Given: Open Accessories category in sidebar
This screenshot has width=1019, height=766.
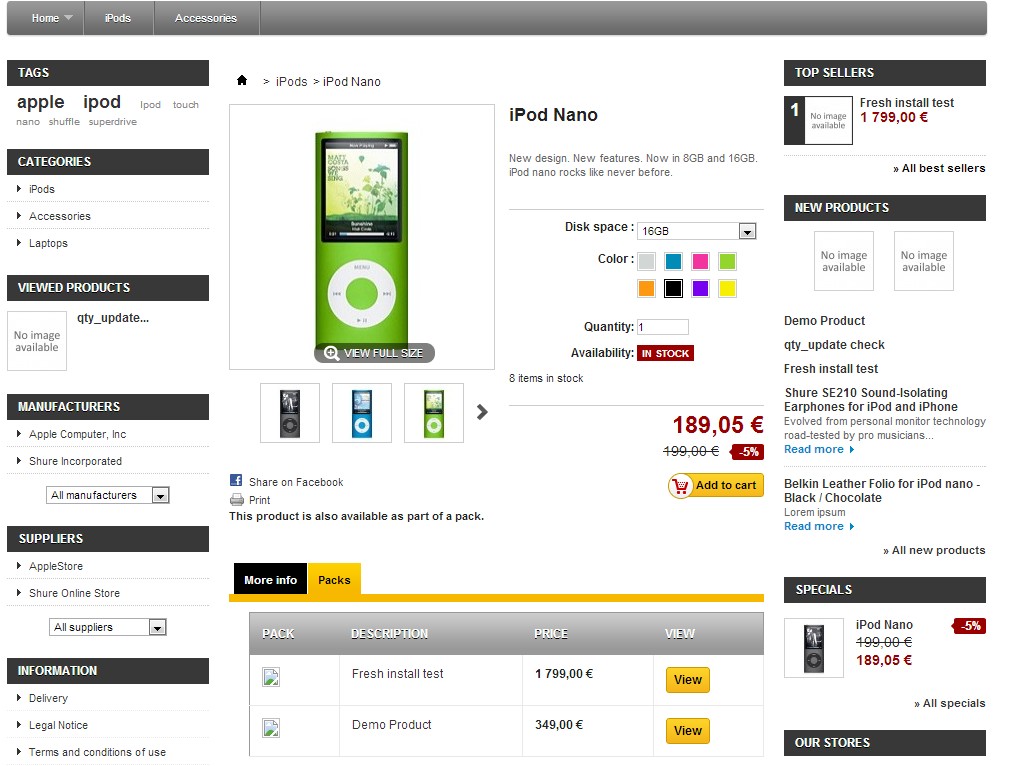Looking at the screenshot, I should 60,216.
